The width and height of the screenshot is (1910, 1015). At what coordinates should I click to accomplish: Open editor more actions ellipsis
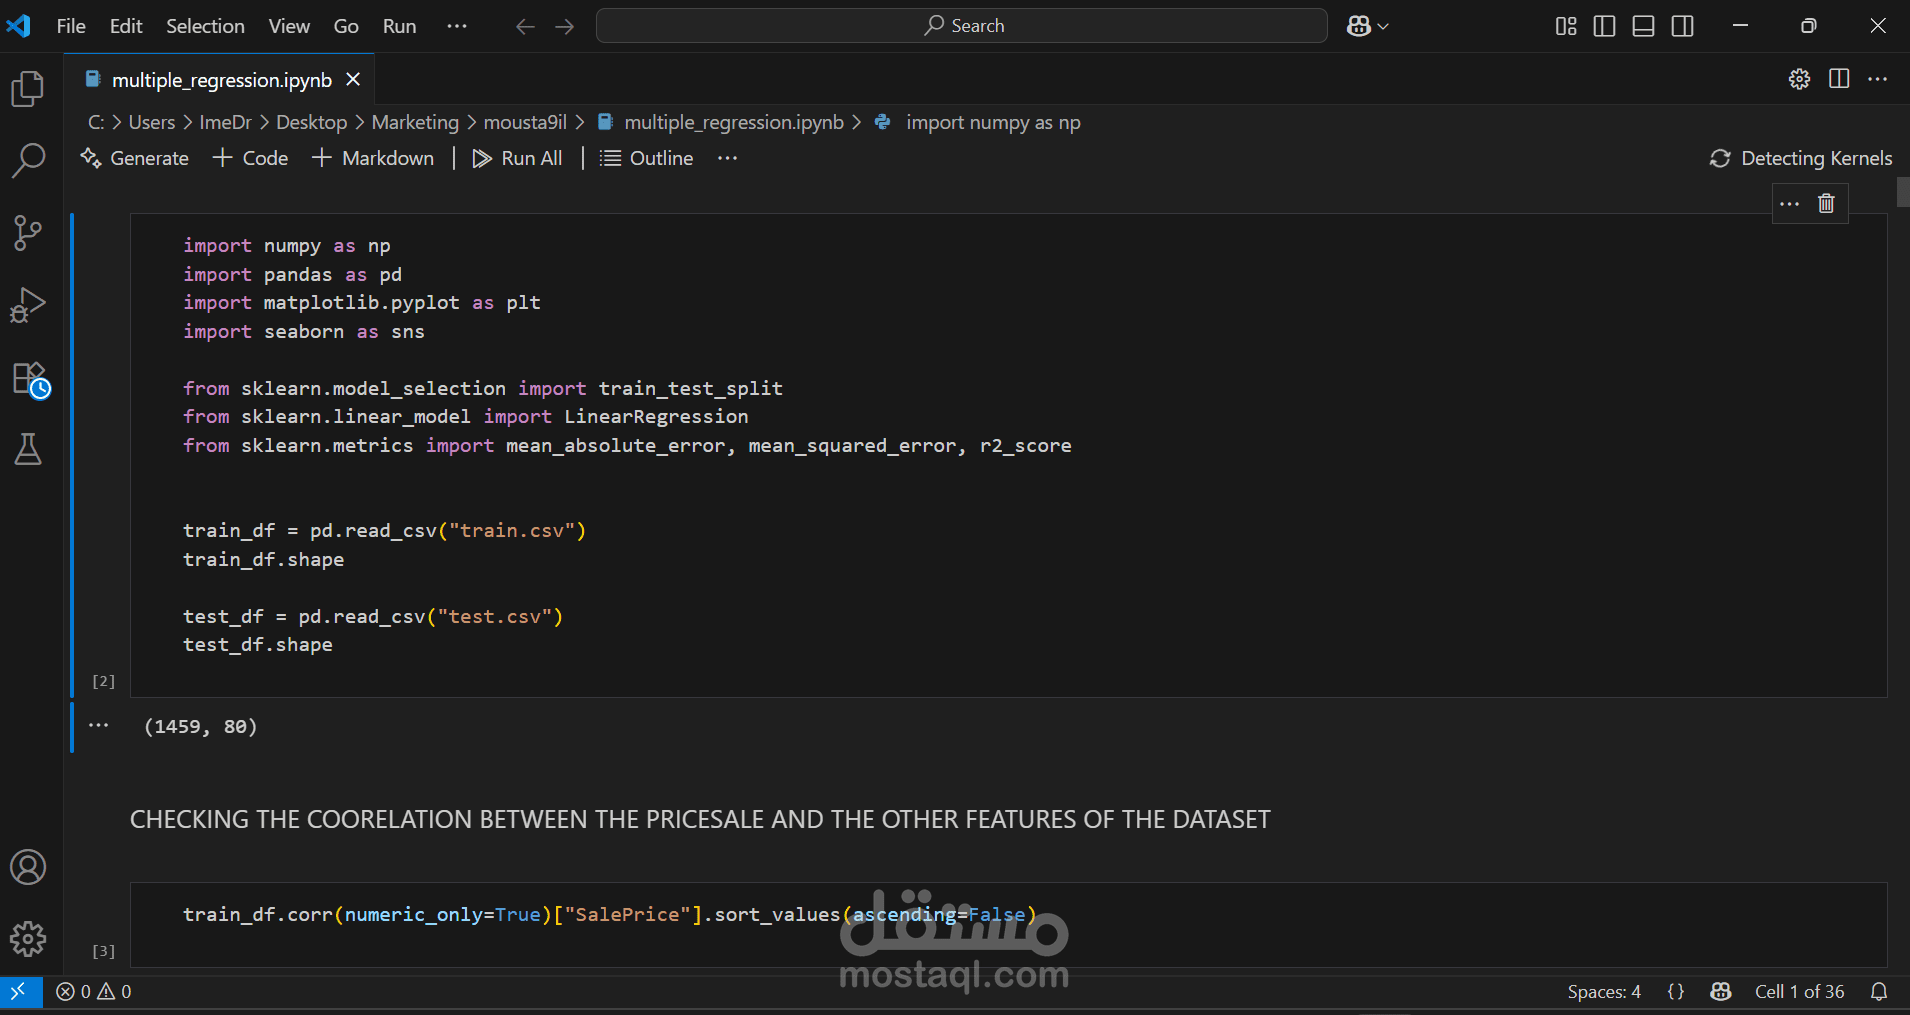click(1878, 79)
